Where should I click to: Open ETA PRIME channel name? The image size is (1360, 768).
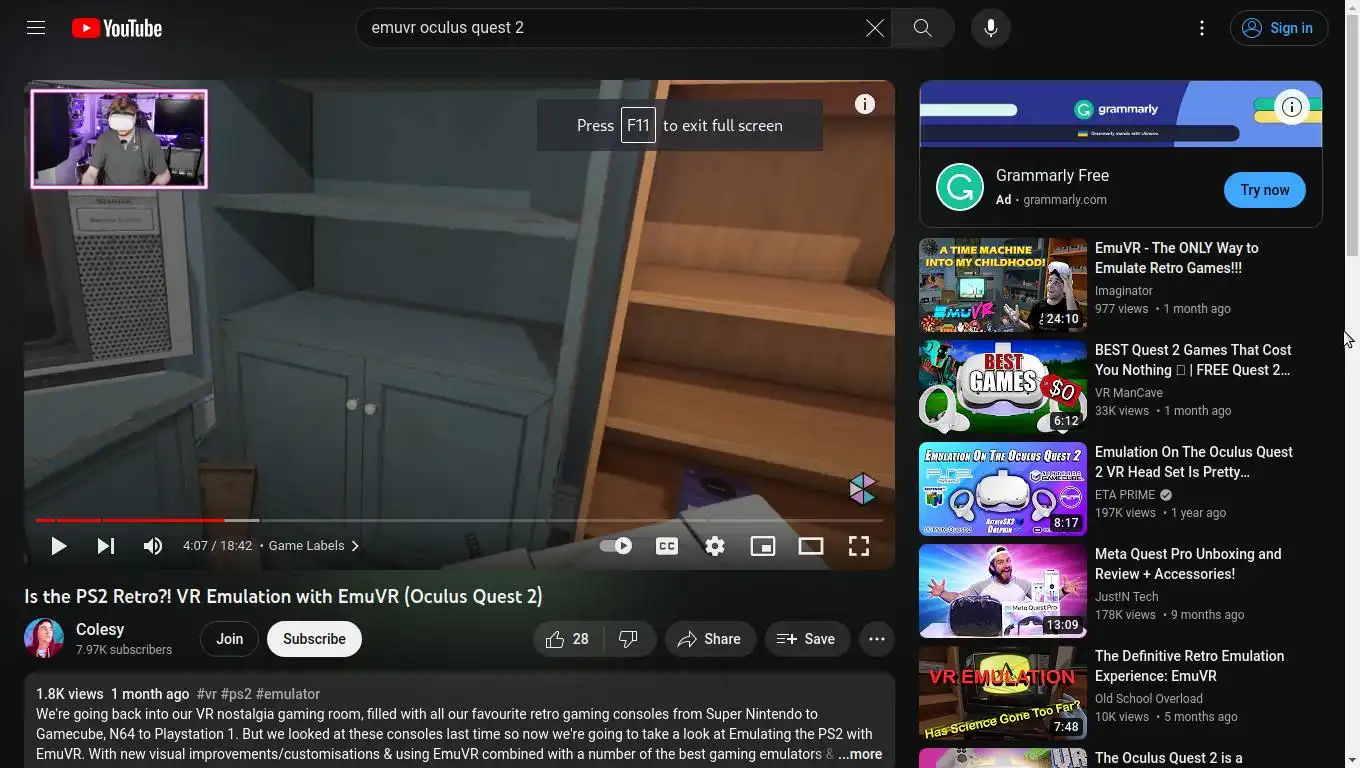pyautogui.click(x=1125, y=495)
